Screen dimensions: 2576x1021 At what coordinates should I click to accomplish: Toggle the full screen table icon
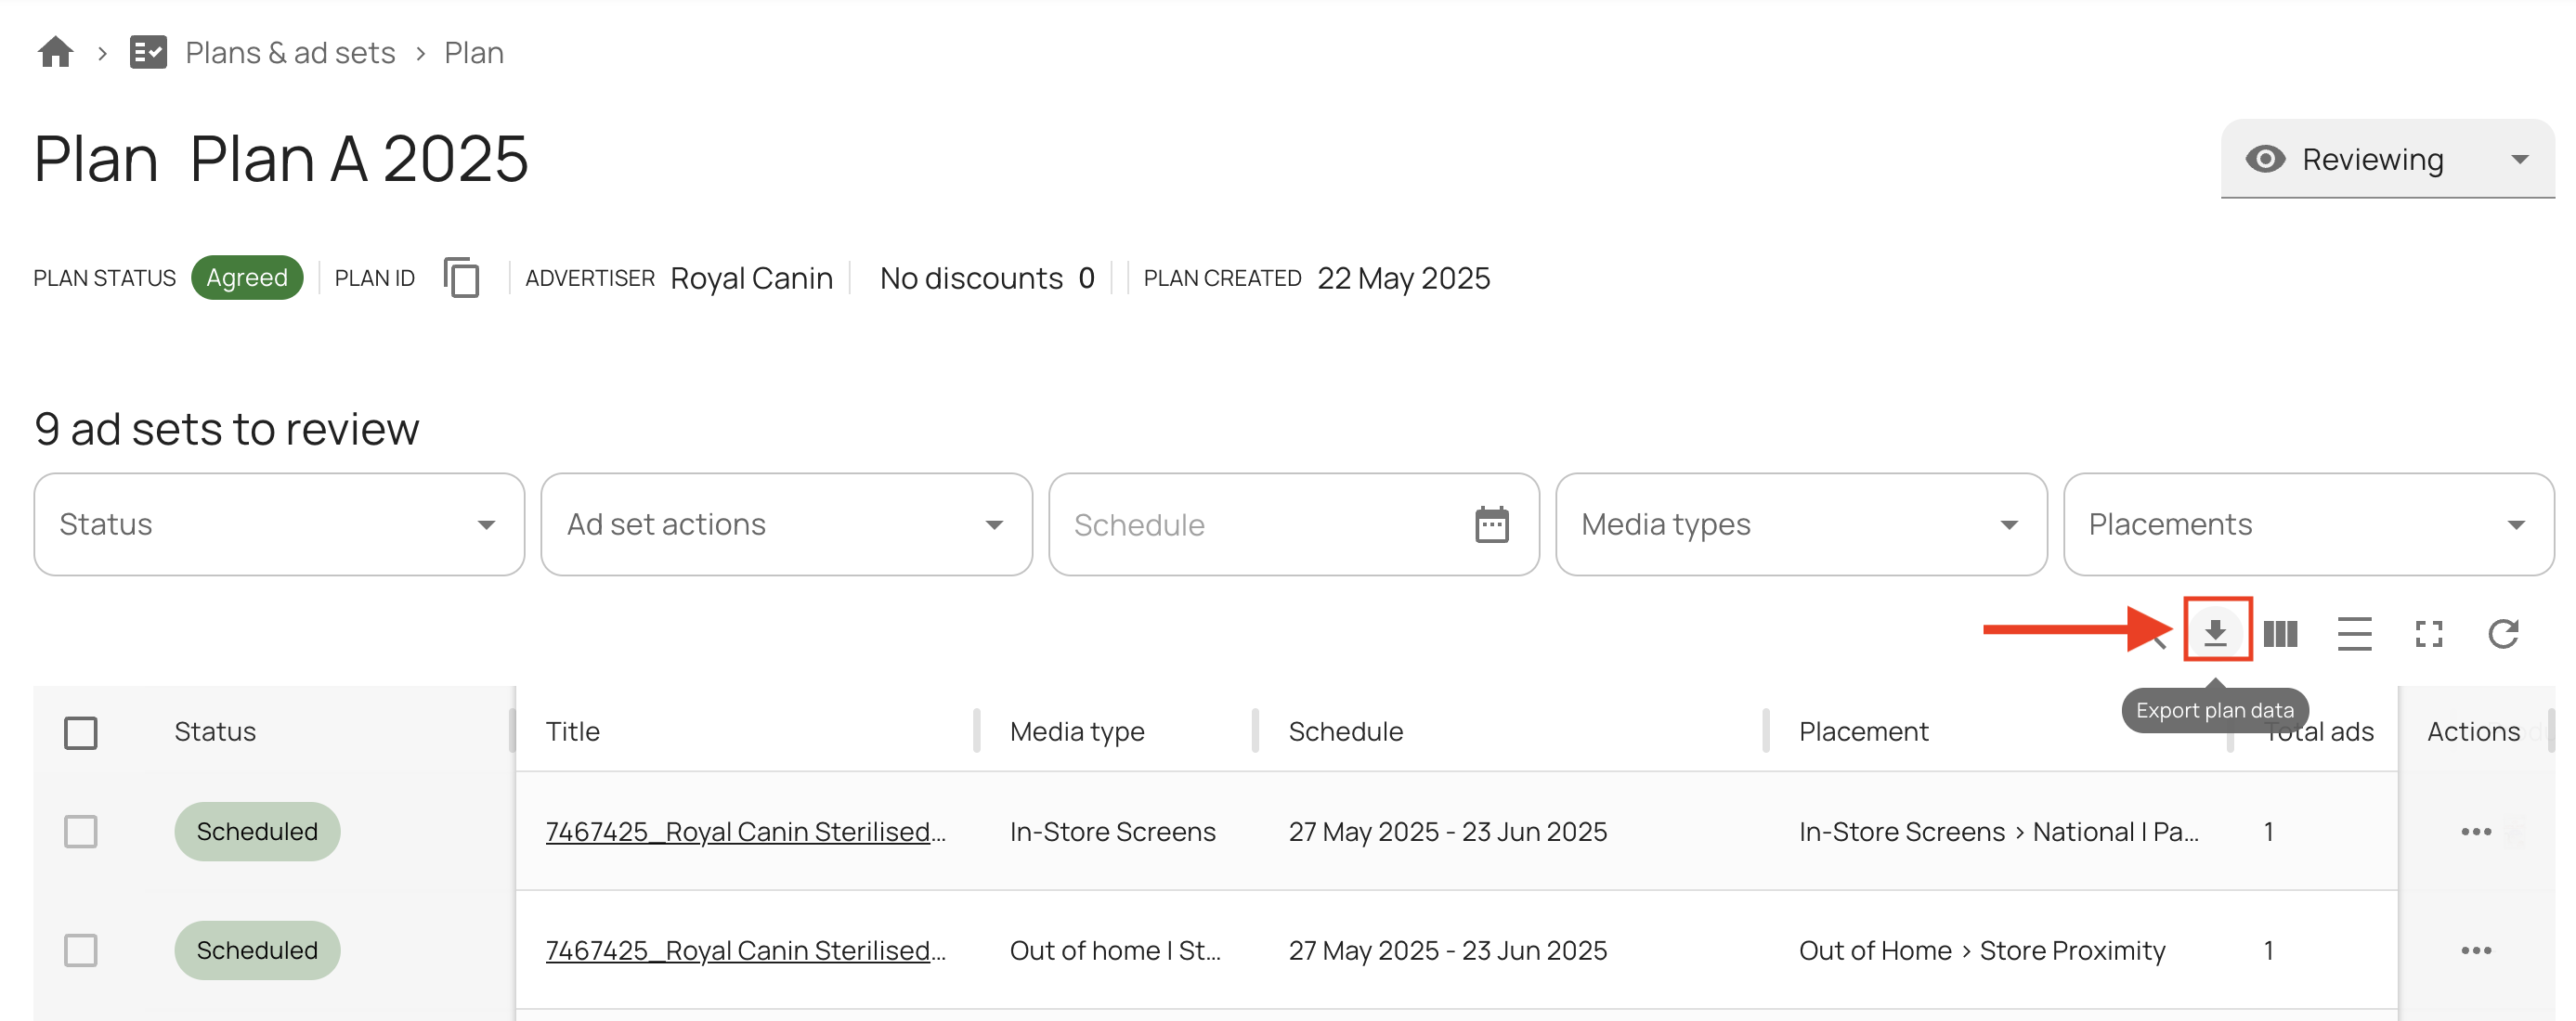[2428, 634]
